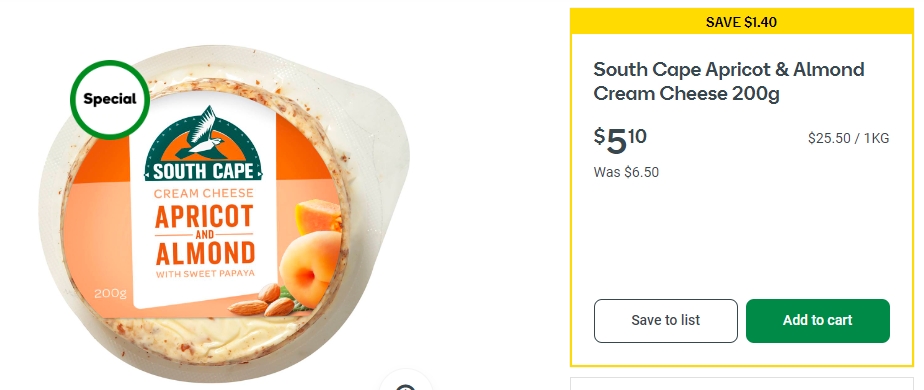
Task: Open the South Cape Apricot & Almond title
Action: click(728, 81)
